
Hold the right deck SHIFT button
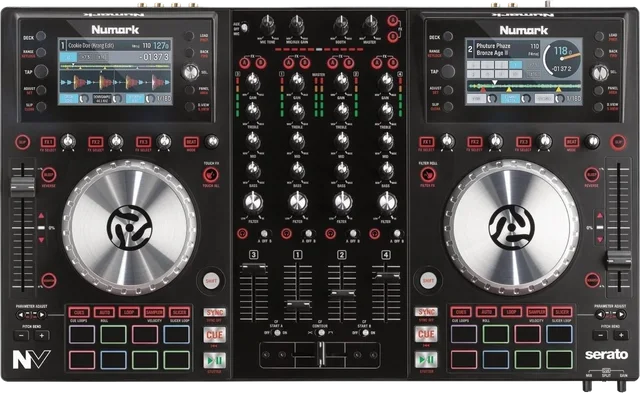click(428, 280)
